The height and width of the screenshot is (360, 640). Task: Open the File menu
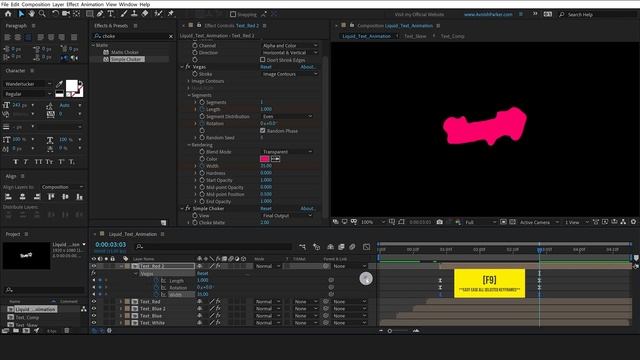(5, 4)
